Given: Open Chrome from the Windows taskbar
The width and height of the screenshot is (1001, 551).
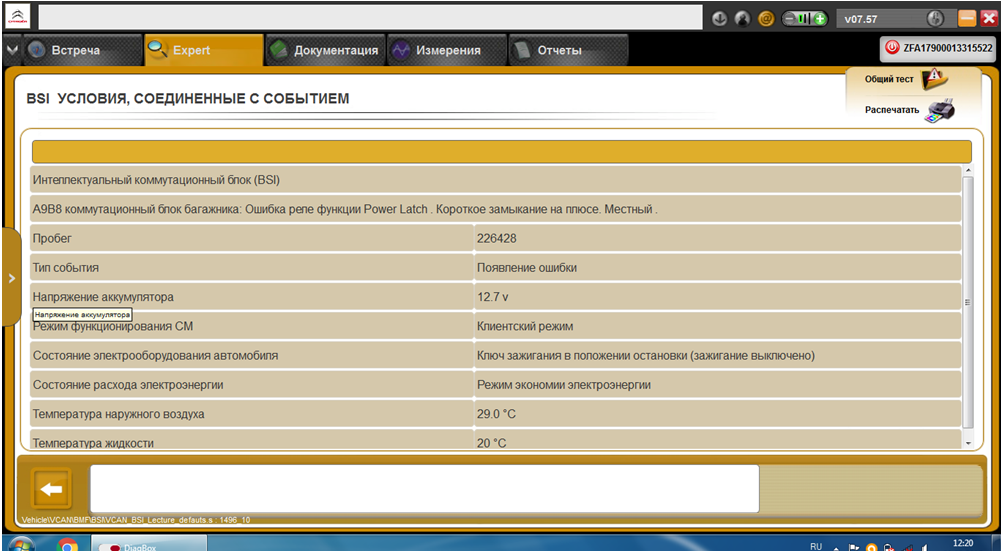Looking at the screenshot, I should click(x=68, y=545).
